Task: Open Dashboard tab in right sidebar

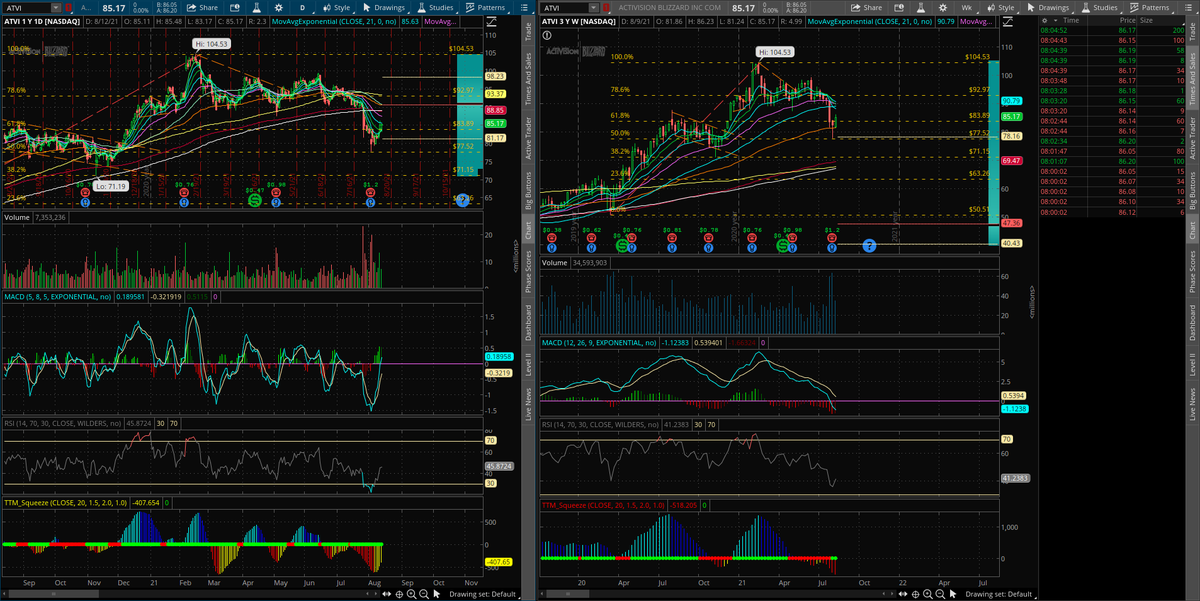Action: click(x=1192, y=323)
